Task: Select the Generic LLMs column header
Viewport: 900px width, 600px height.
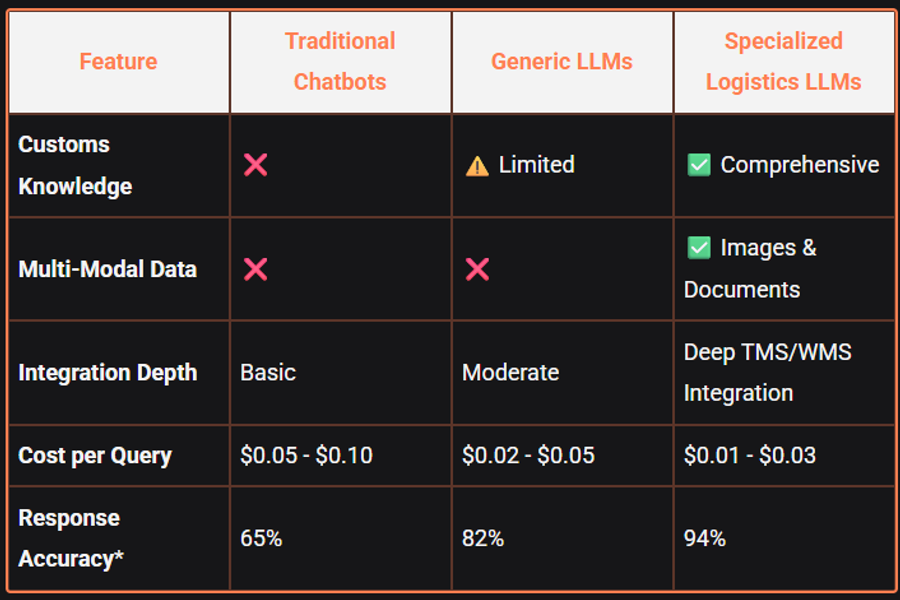Action: pos(562,61)
